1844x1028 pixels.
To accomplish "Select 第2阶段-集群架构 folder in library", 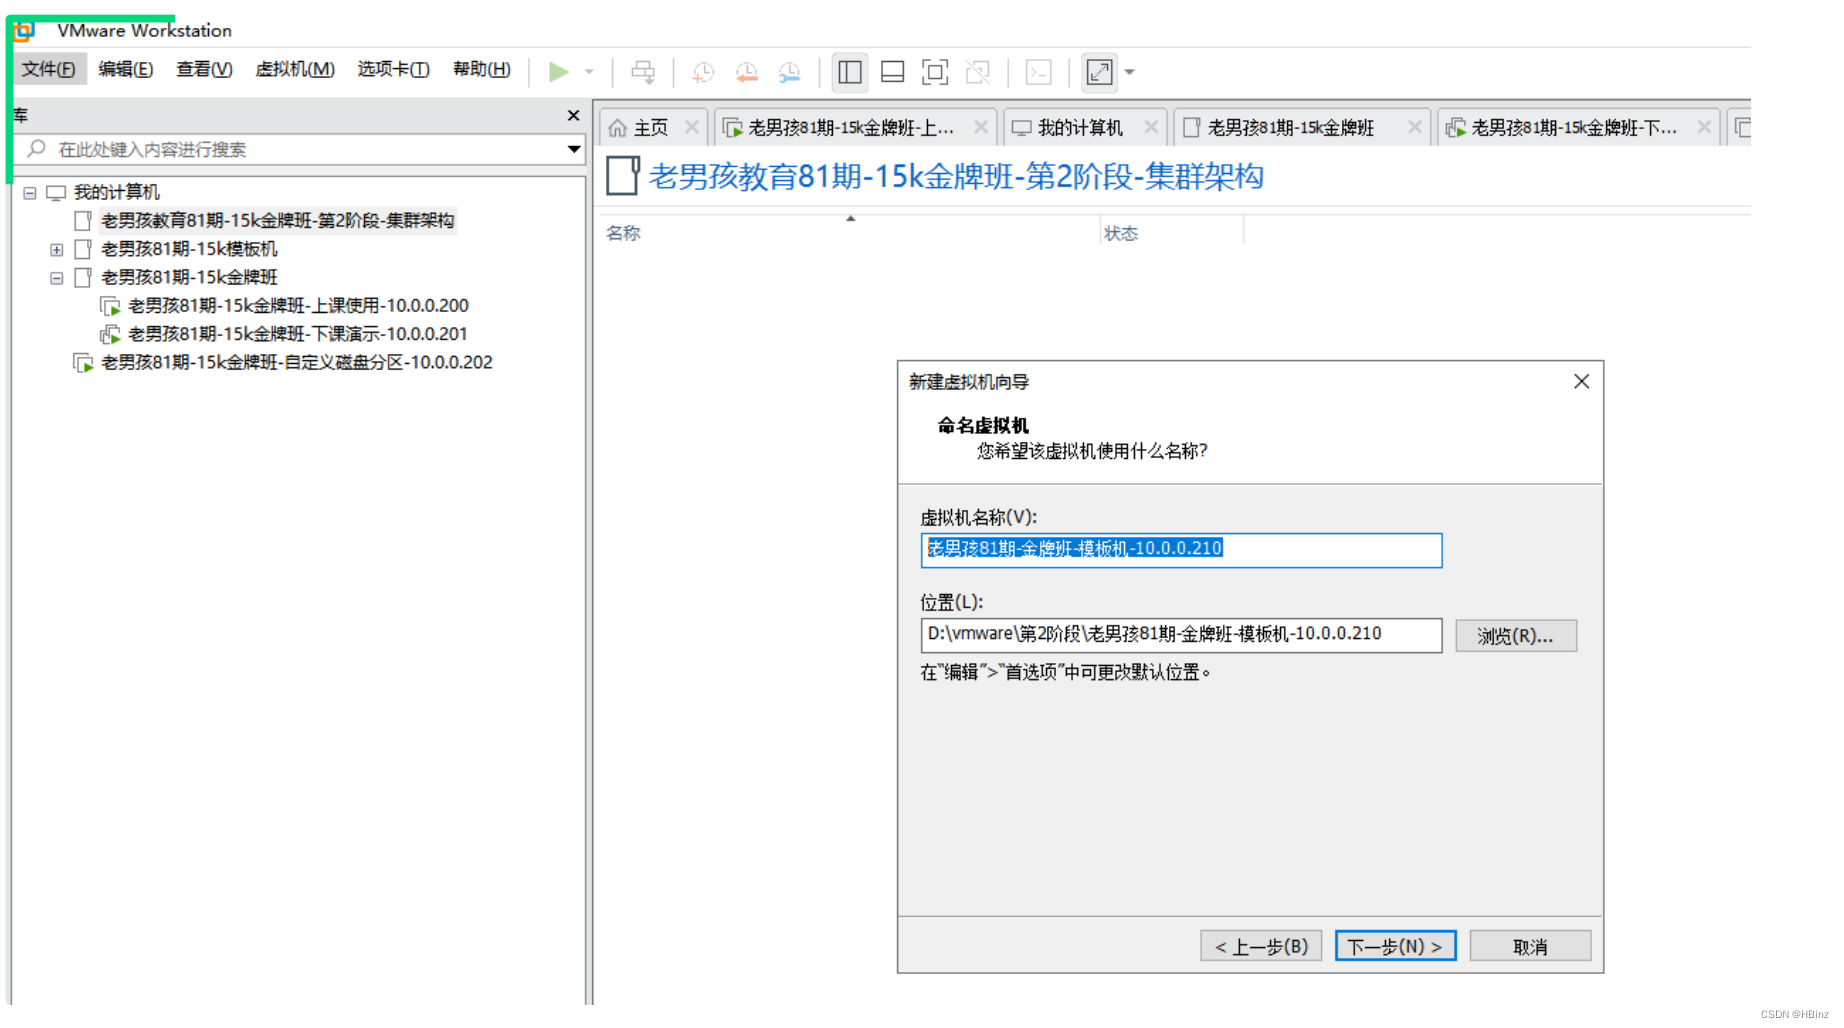I will [x=277, y=220].
